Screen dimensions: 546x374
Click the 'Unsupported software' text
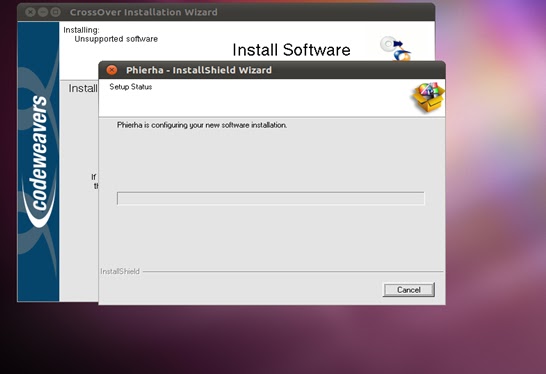tap(116, 39)
